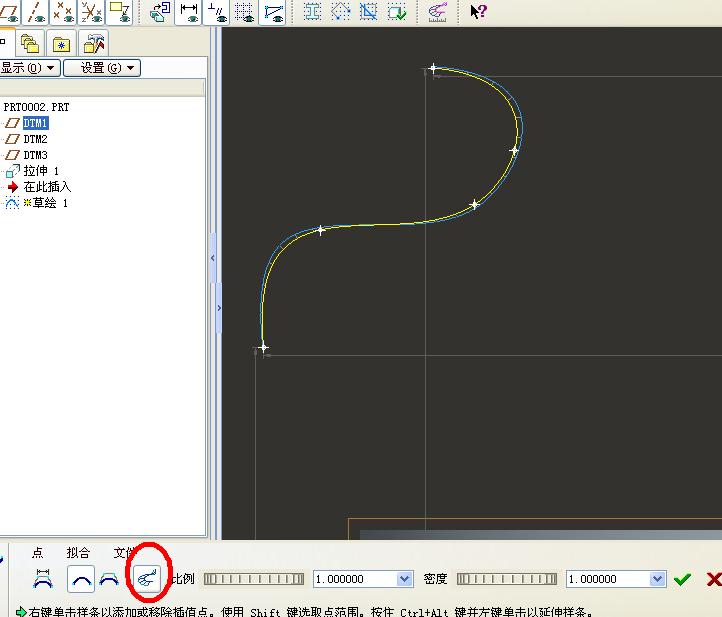Open the connections tab with hammer icon
This screenshot has width=722, height=617.
pos(94,44)
